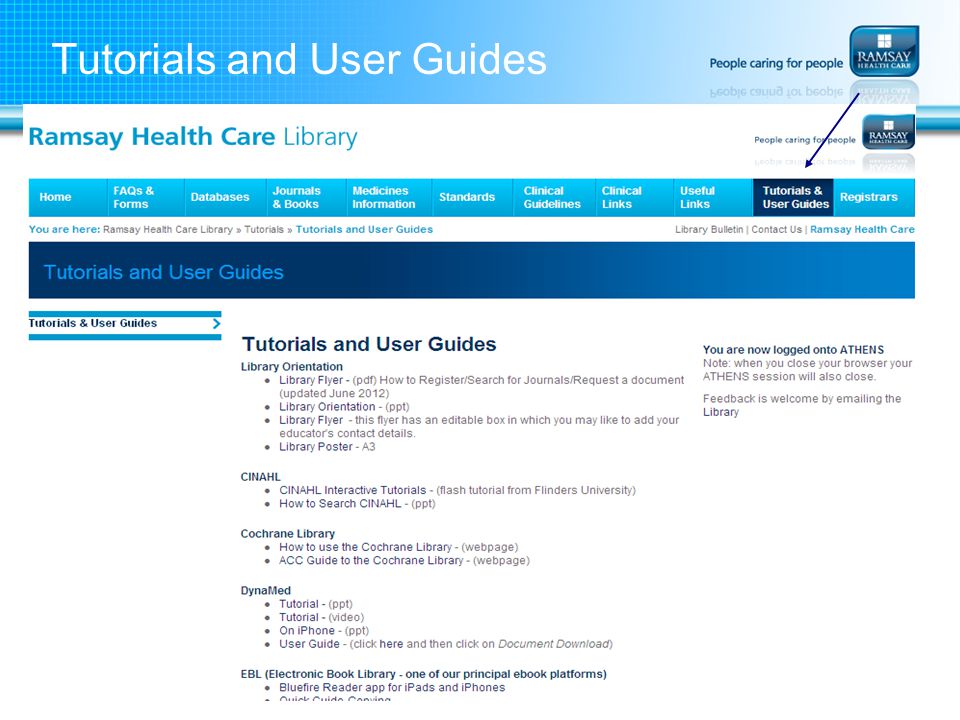Open the Contact Us link

[776, 230]
